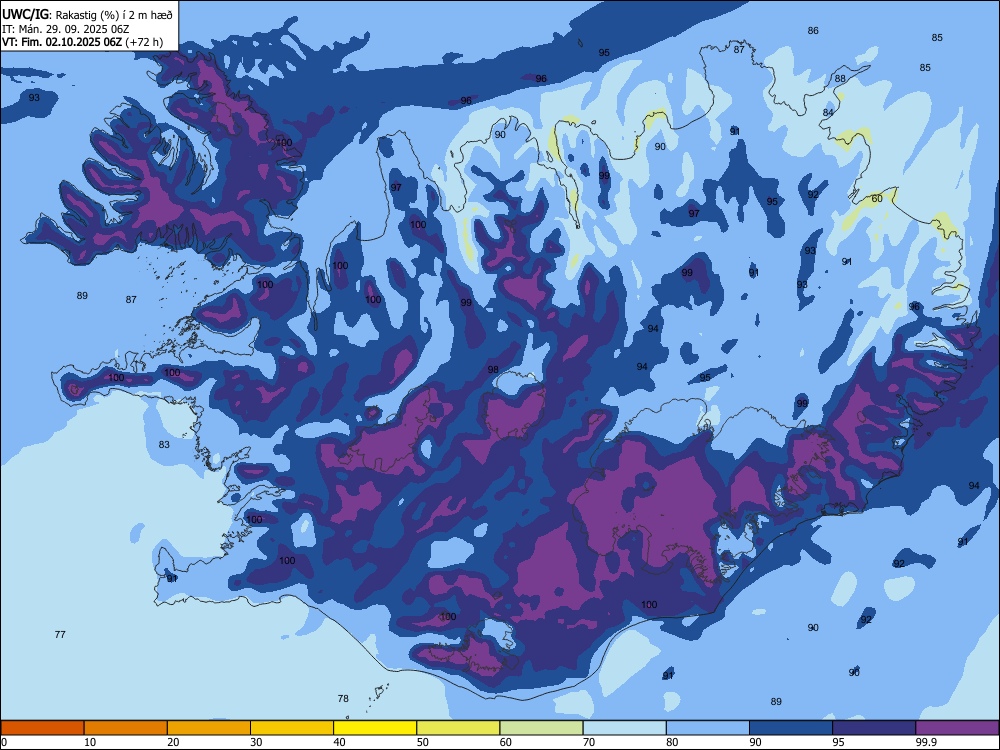Click the orange 10–20 legend swatch
The height and width of the screenshot is (750, 1000).
click(126, 728)
